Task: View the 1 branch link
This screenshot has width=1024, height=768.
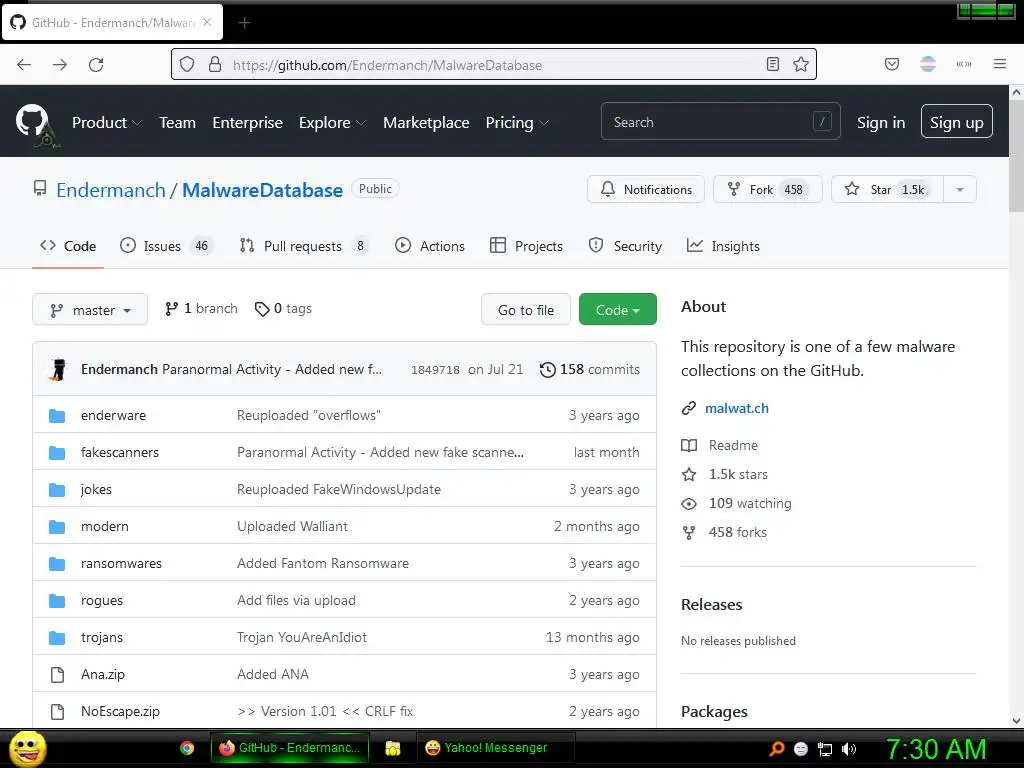Action: click(202, 309)
